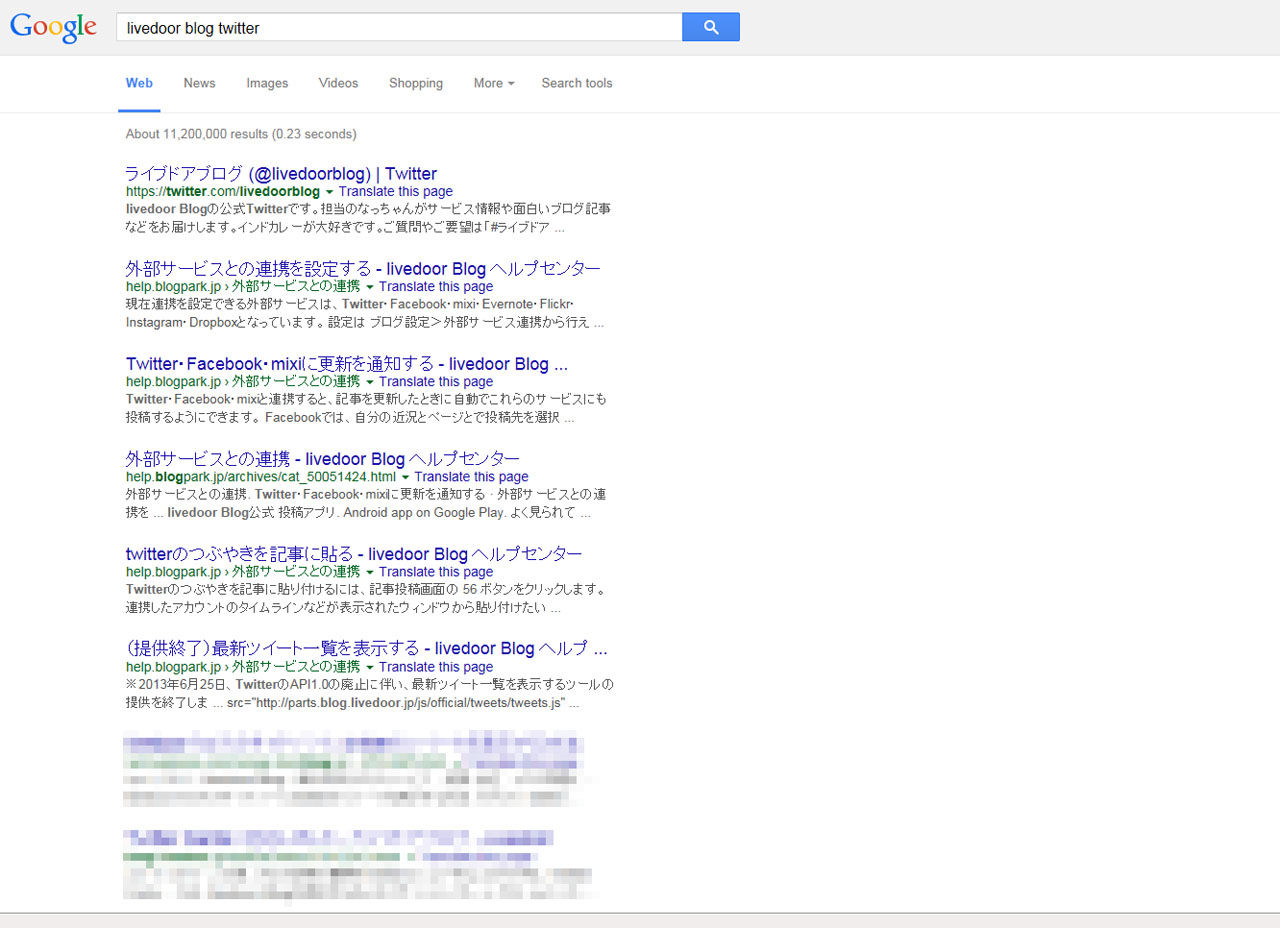Screen dimensions: 1280x928
Task: Translate the Twitter・Facebook・mixiに更新を通知する result
Action: tap(436, 381)
